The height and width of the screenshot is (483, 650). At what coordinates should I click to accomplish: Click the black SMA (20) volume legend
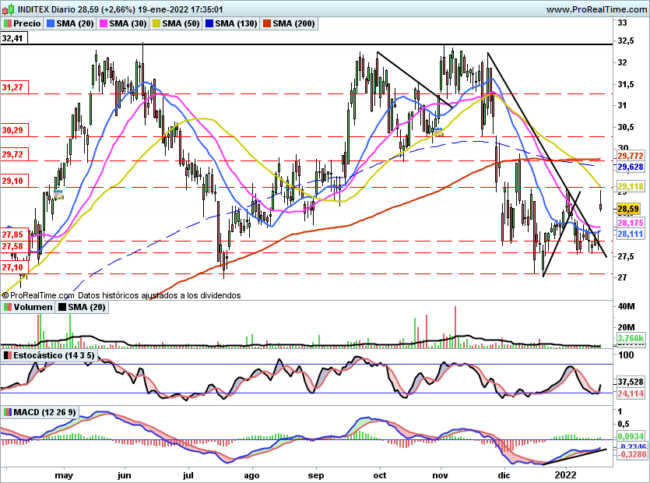tap(82, 307)
